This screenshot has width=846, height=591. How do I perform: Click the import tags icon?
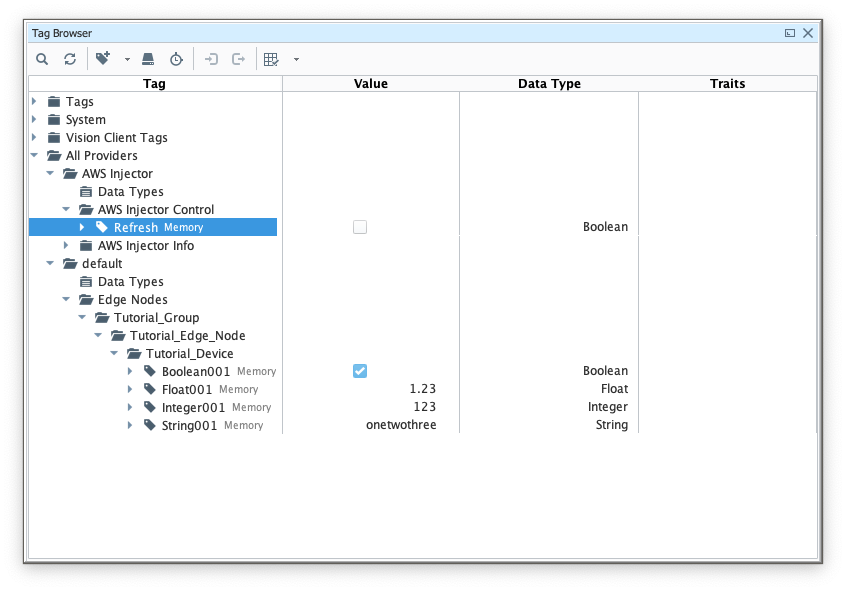coord(211,59)
